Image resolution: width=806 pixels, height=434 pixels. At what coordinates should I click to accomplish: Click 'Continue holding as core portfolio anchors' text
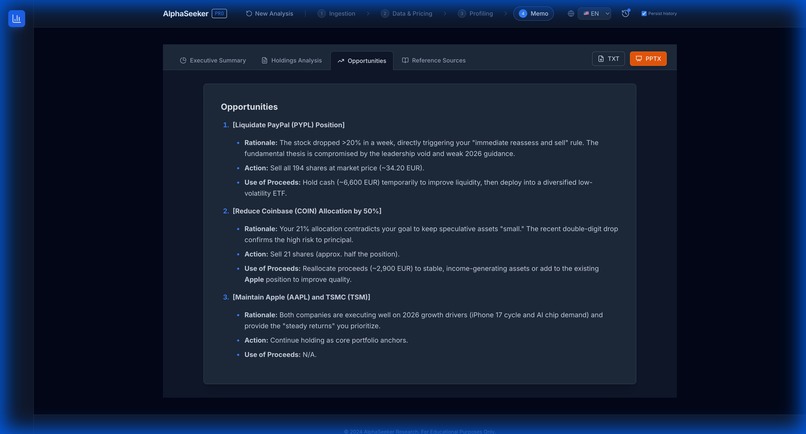coord(339,340)
